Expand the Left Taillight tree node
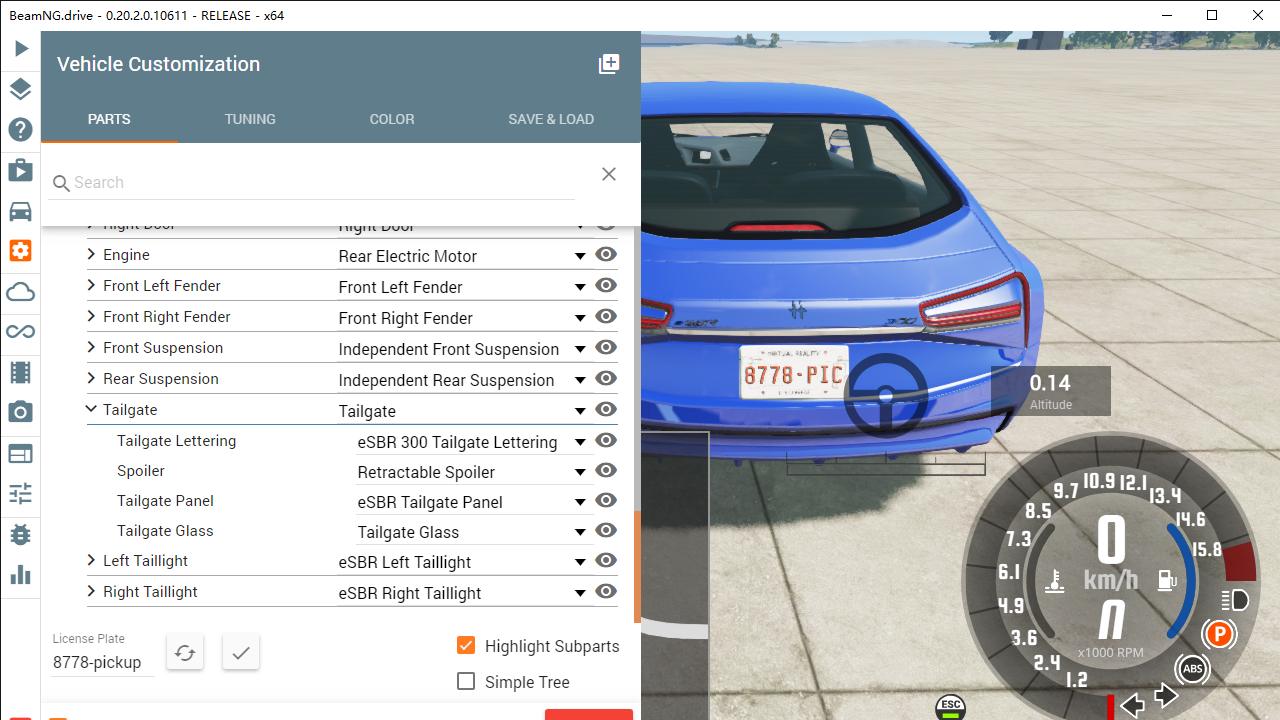 91,561
